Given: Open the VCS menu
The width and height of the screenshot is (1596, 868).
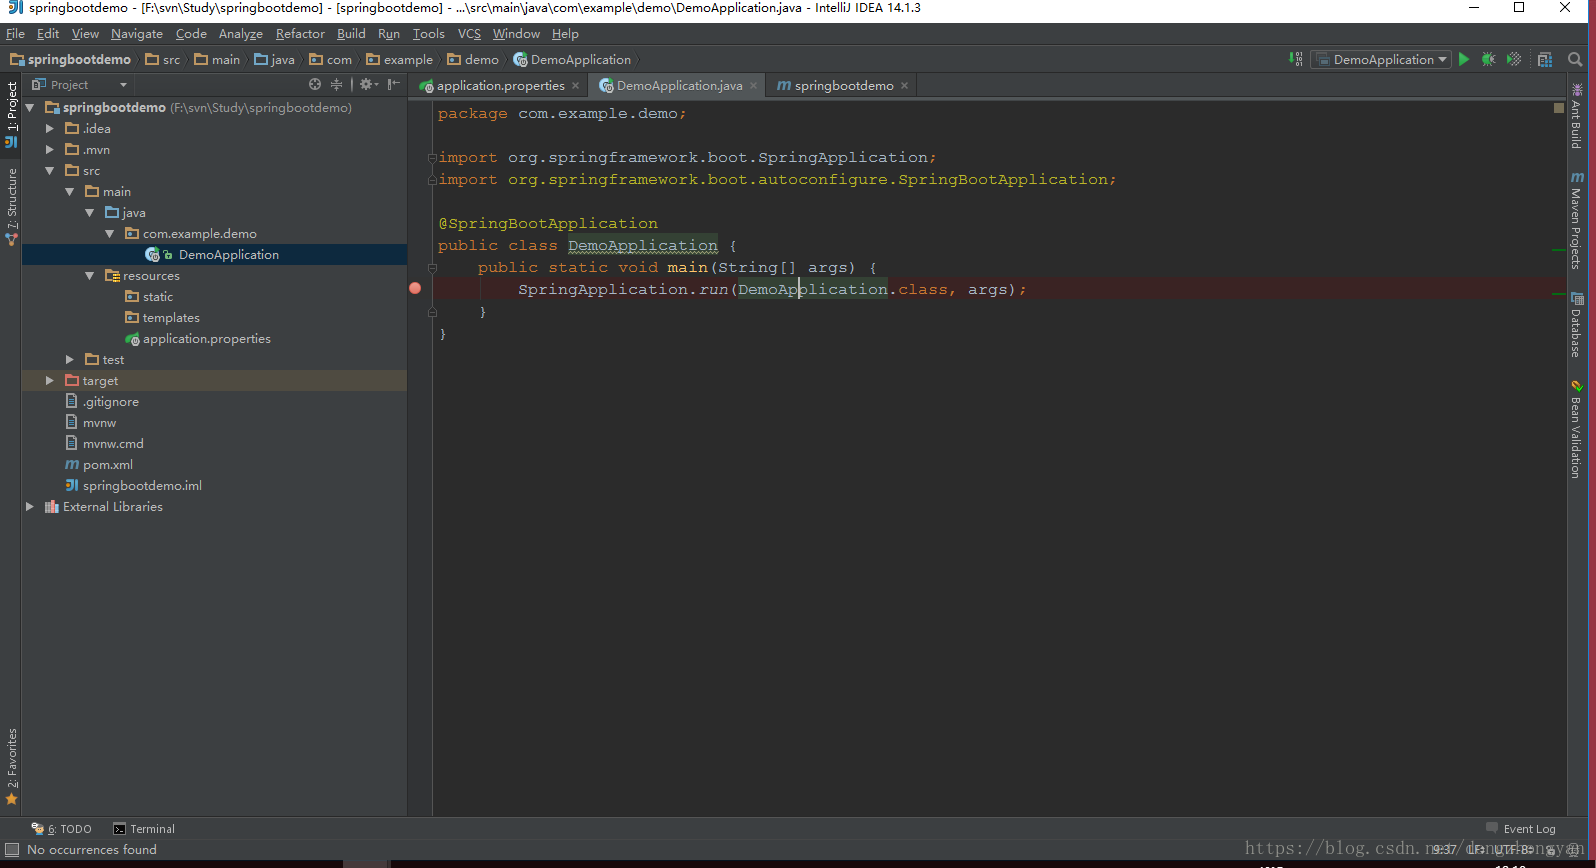Looking at the screenshot, I should click(x=469, y=33).
